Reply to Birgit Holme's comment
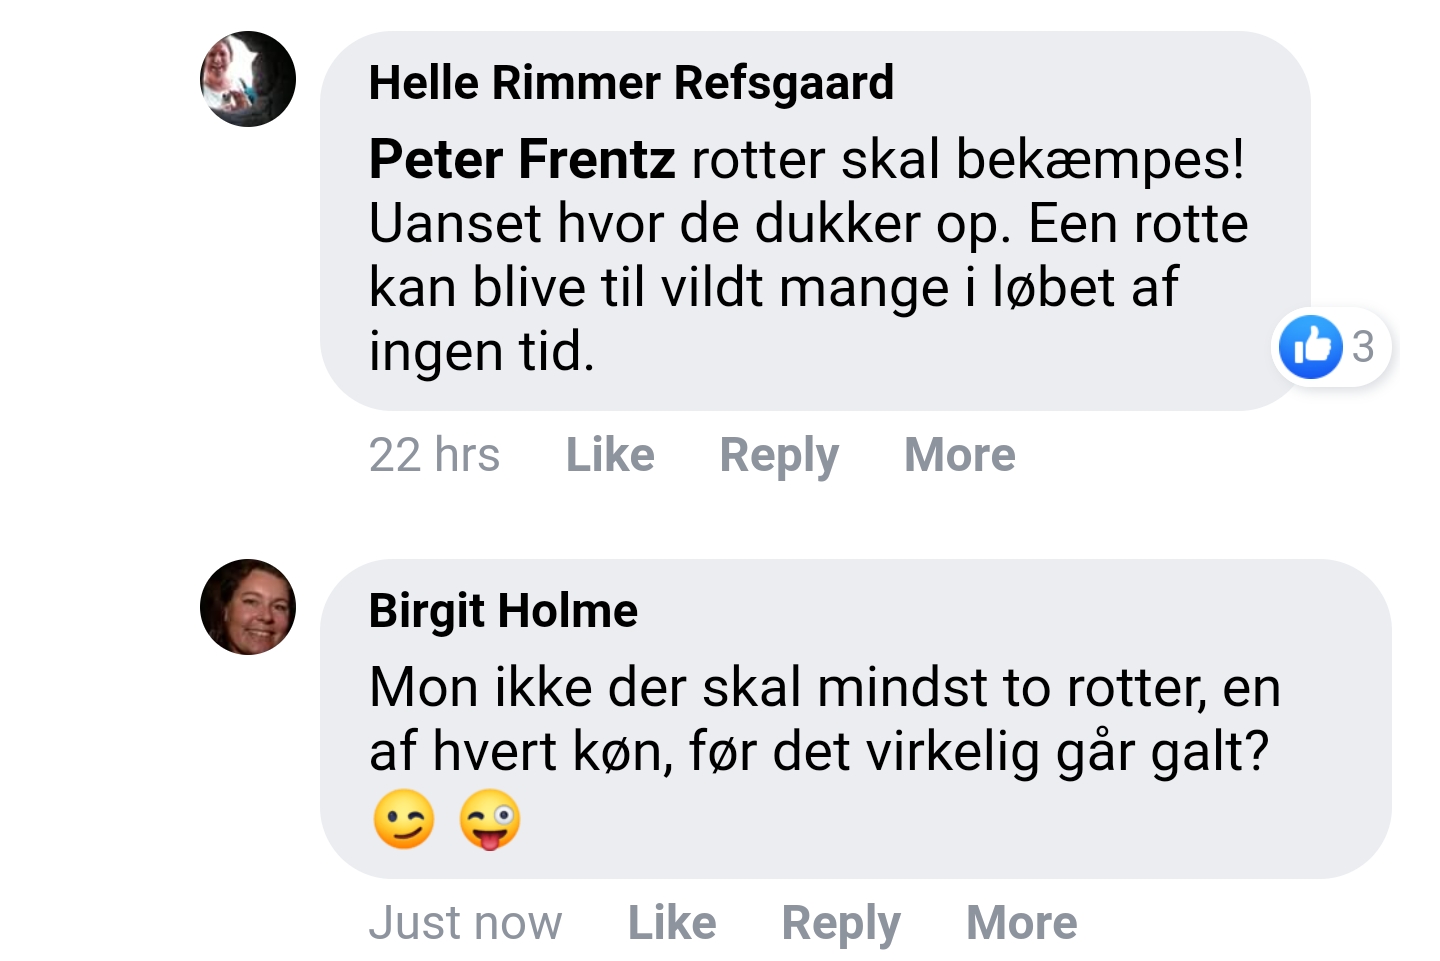The image size is (1440, 961). [841, 923]
